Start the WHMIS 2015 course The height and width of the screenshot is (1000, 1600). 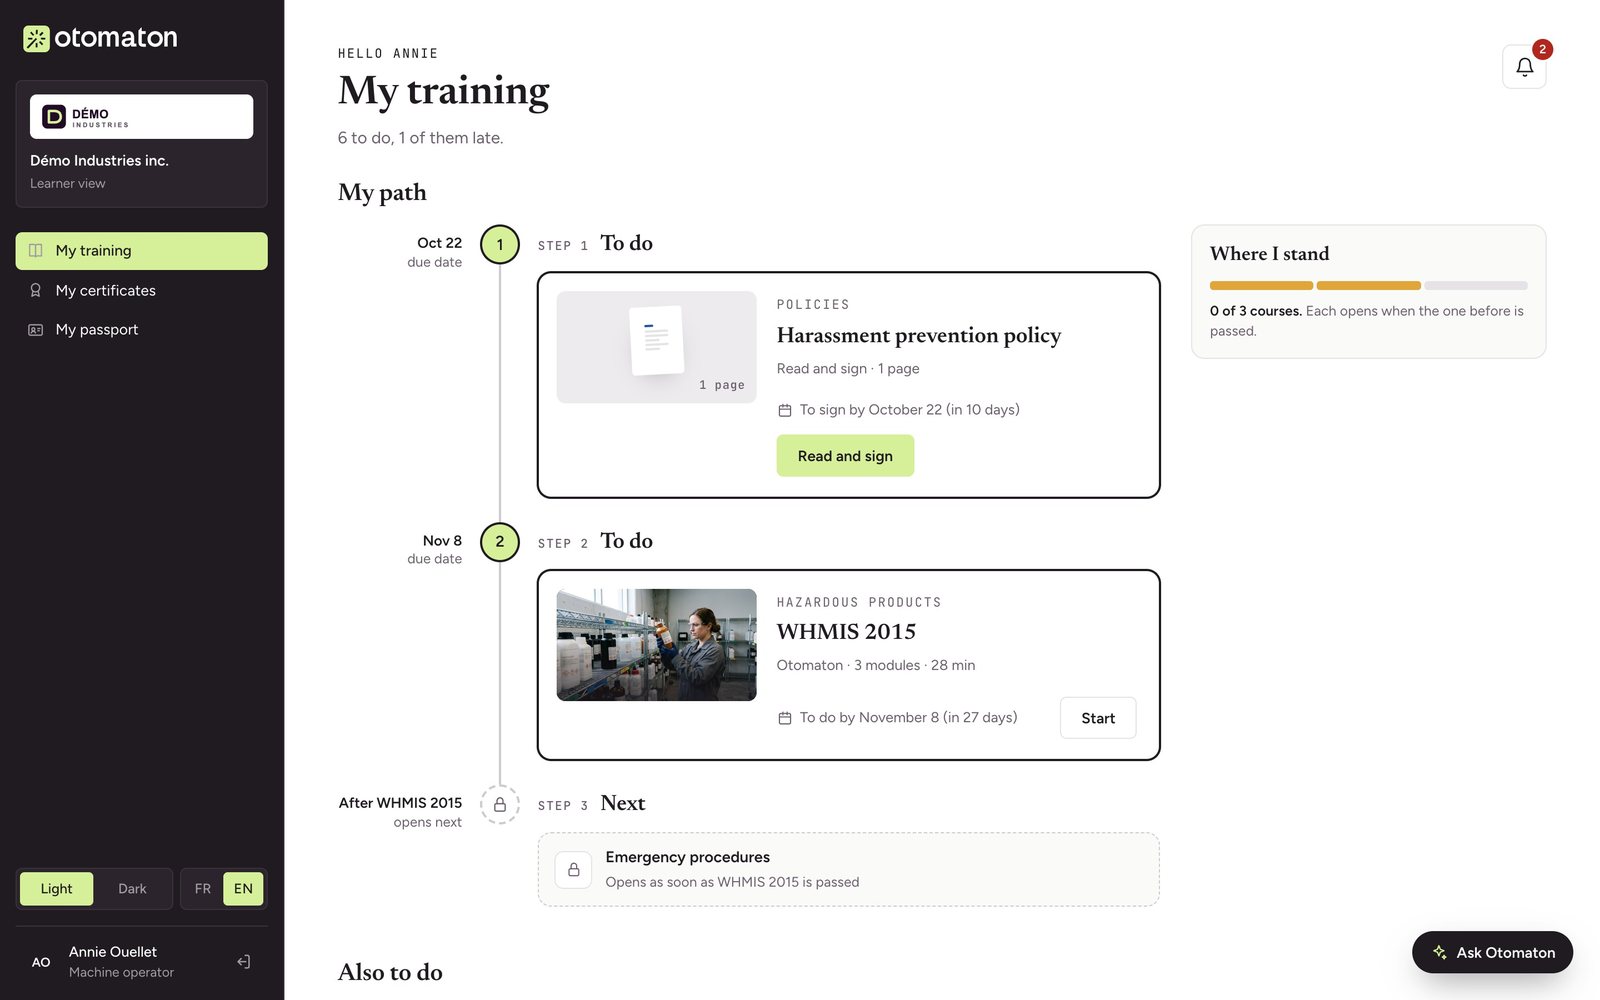(x=1098, y=718)
